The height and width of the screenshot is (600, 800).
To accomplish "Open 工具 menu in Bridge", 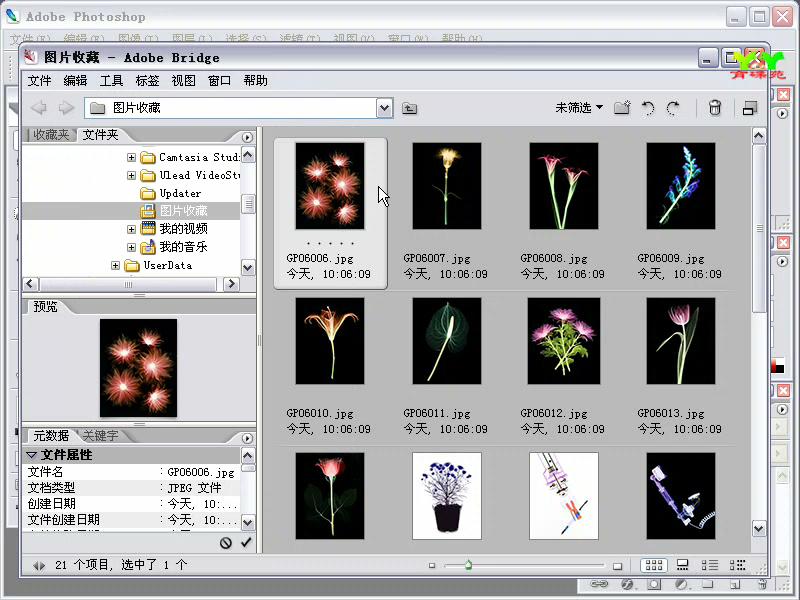I will [x=111, y=81].
